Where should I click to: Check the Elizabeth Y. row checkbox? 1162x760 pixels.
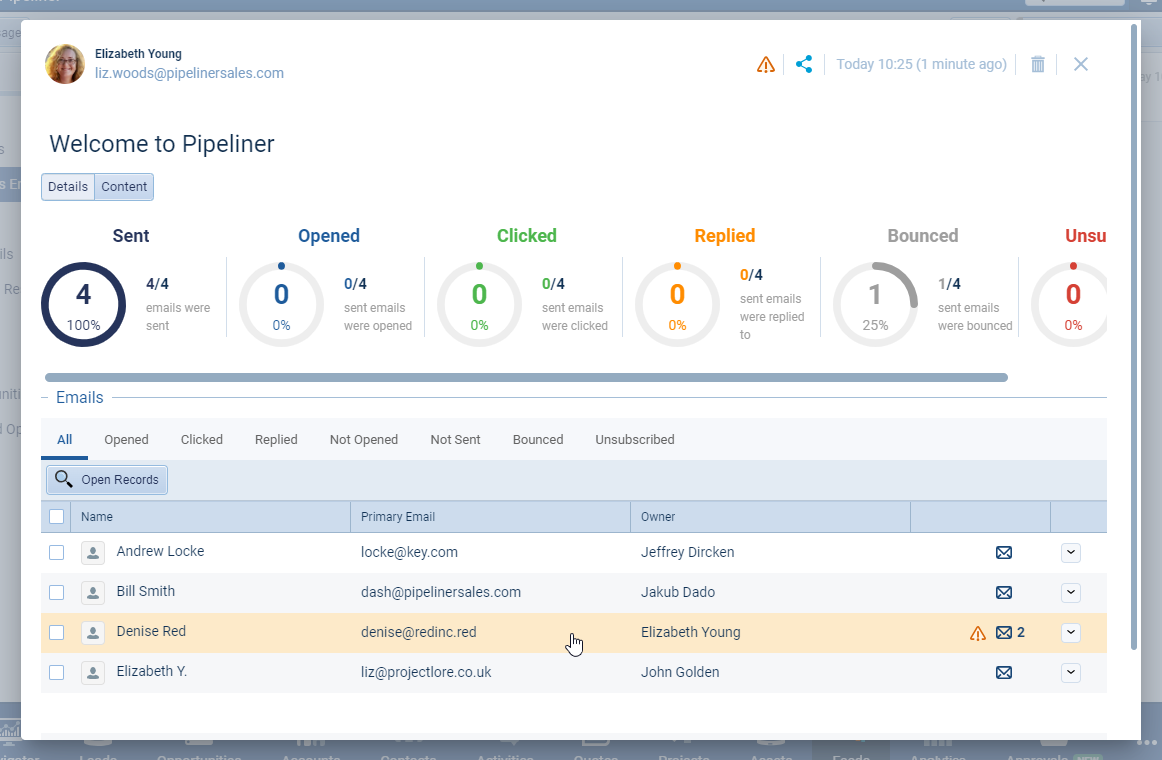56,673
